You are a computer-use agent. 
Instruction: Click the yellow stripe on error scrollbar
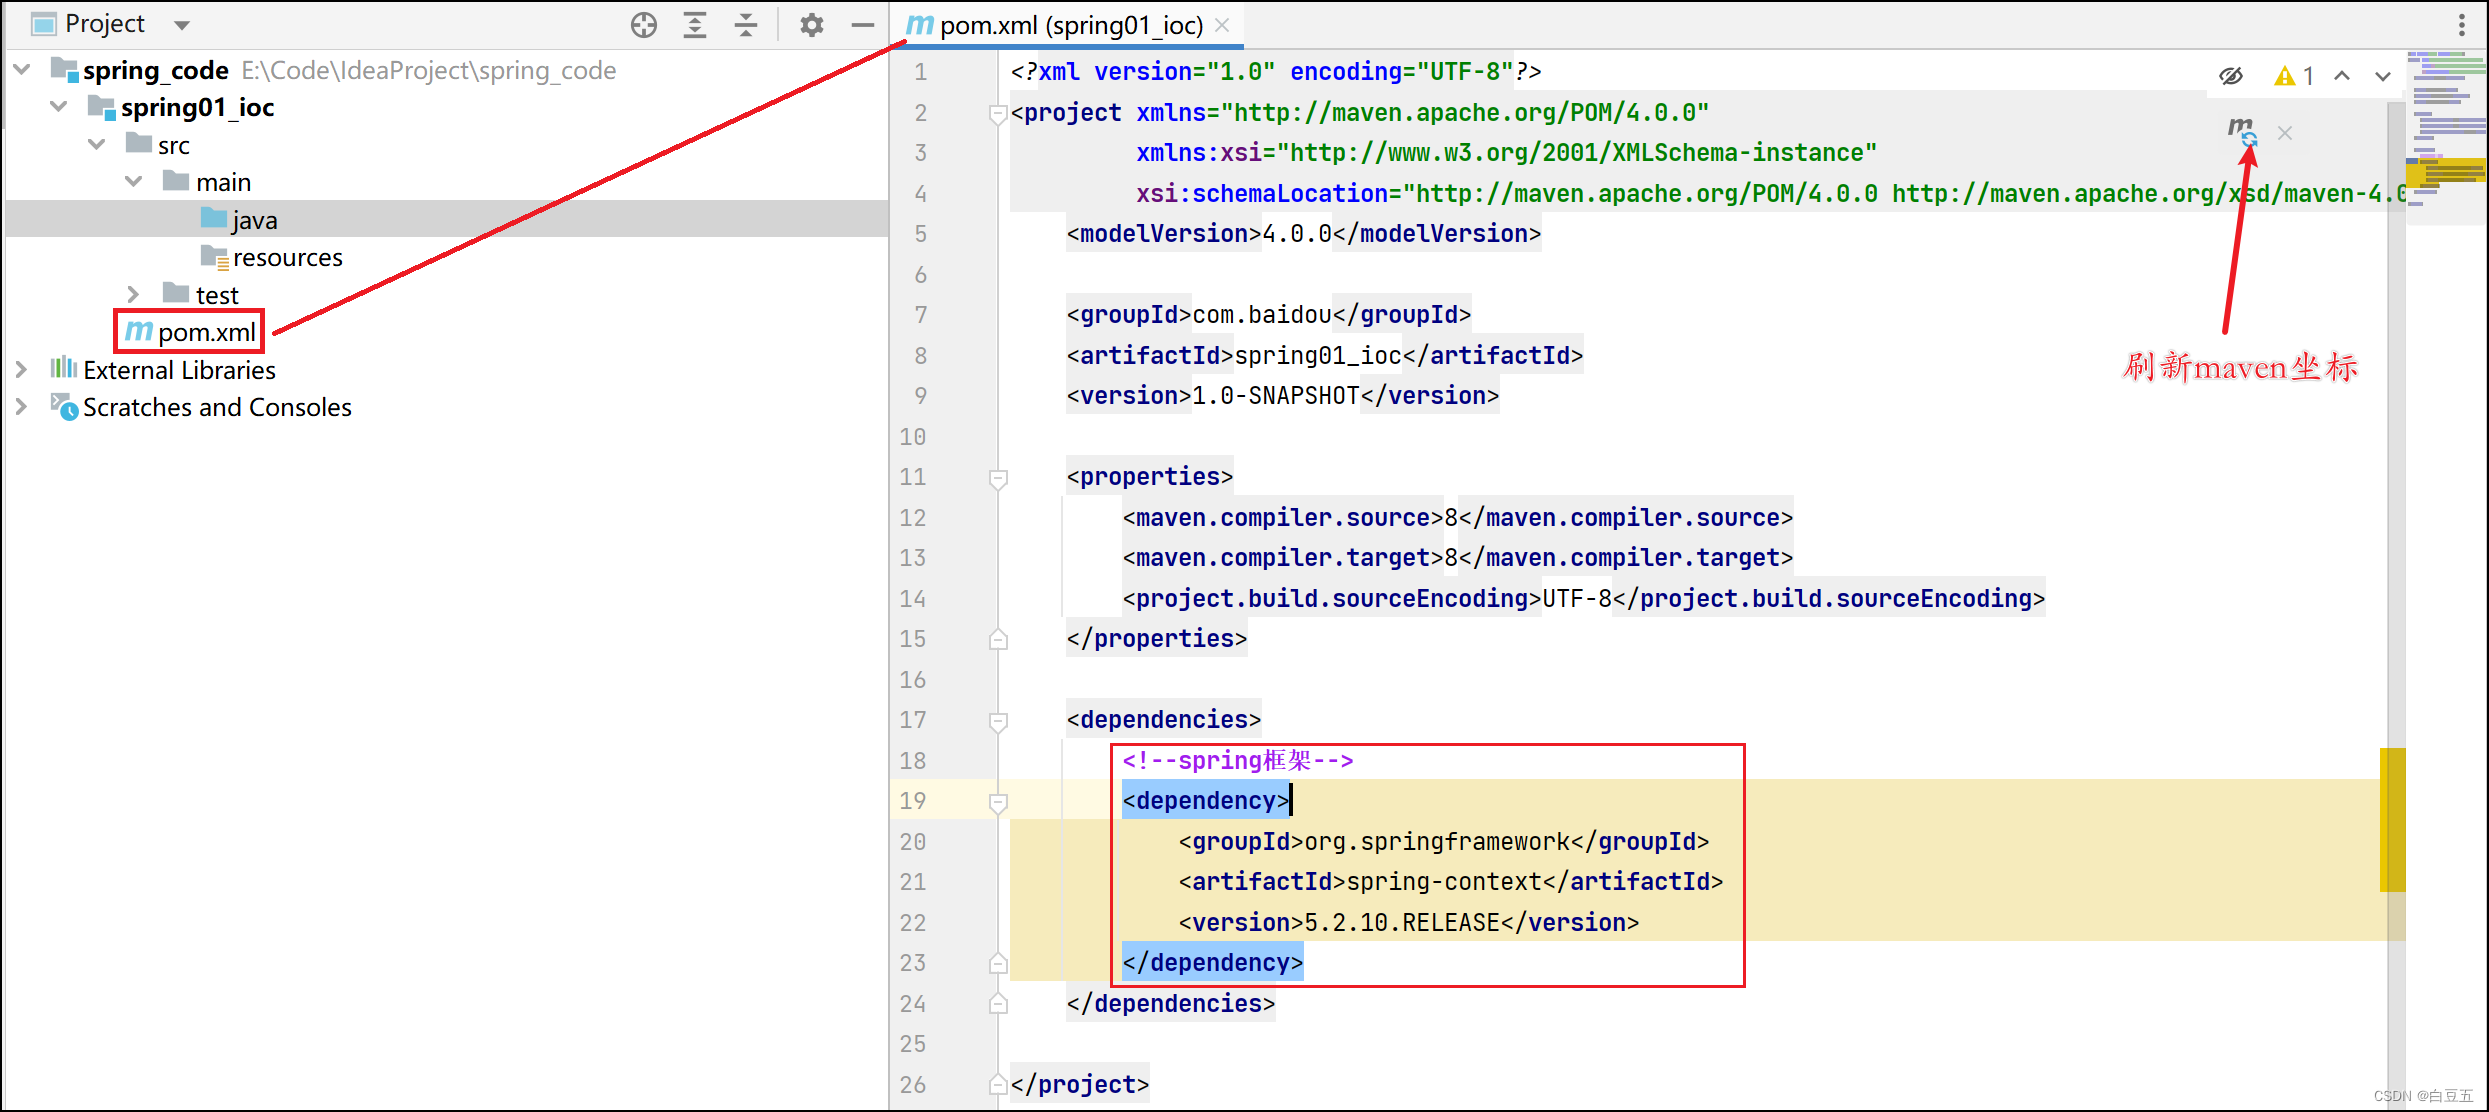tap(2392, 818)
